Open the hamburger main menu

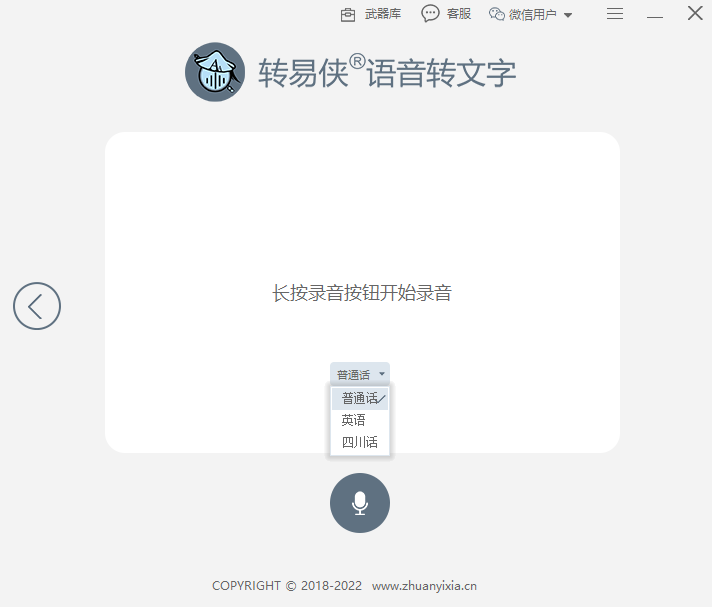(x=615, y=14)
